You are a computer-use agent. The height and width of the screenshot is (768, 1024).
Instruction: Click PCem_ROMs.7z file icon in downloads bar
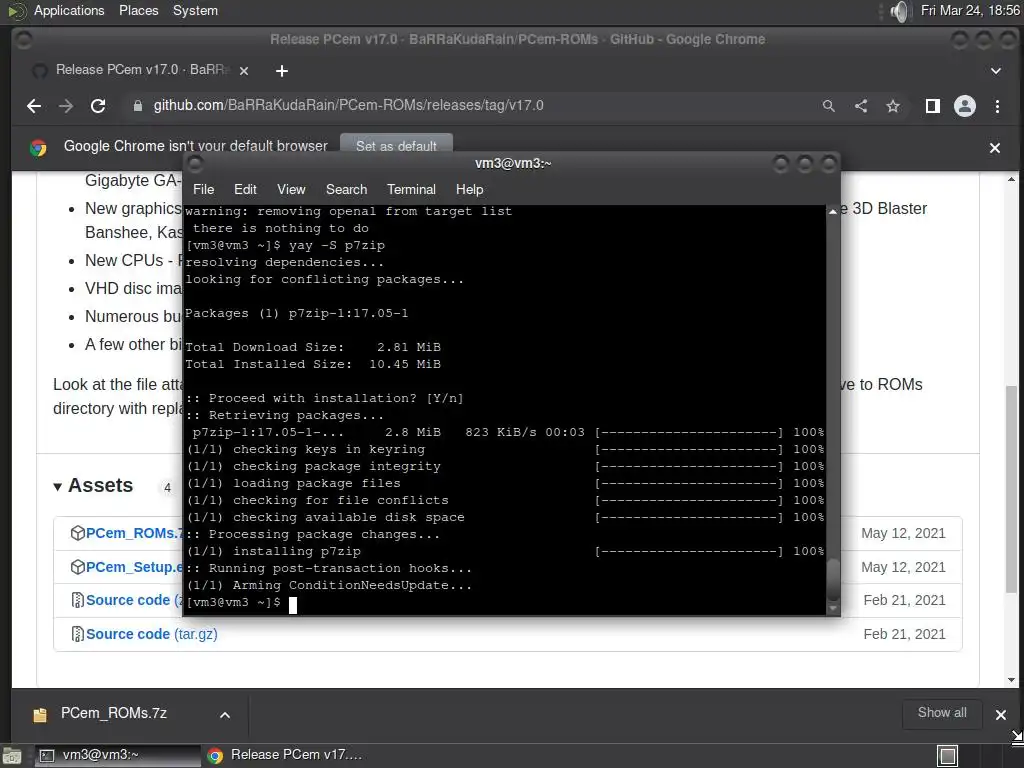40,714
